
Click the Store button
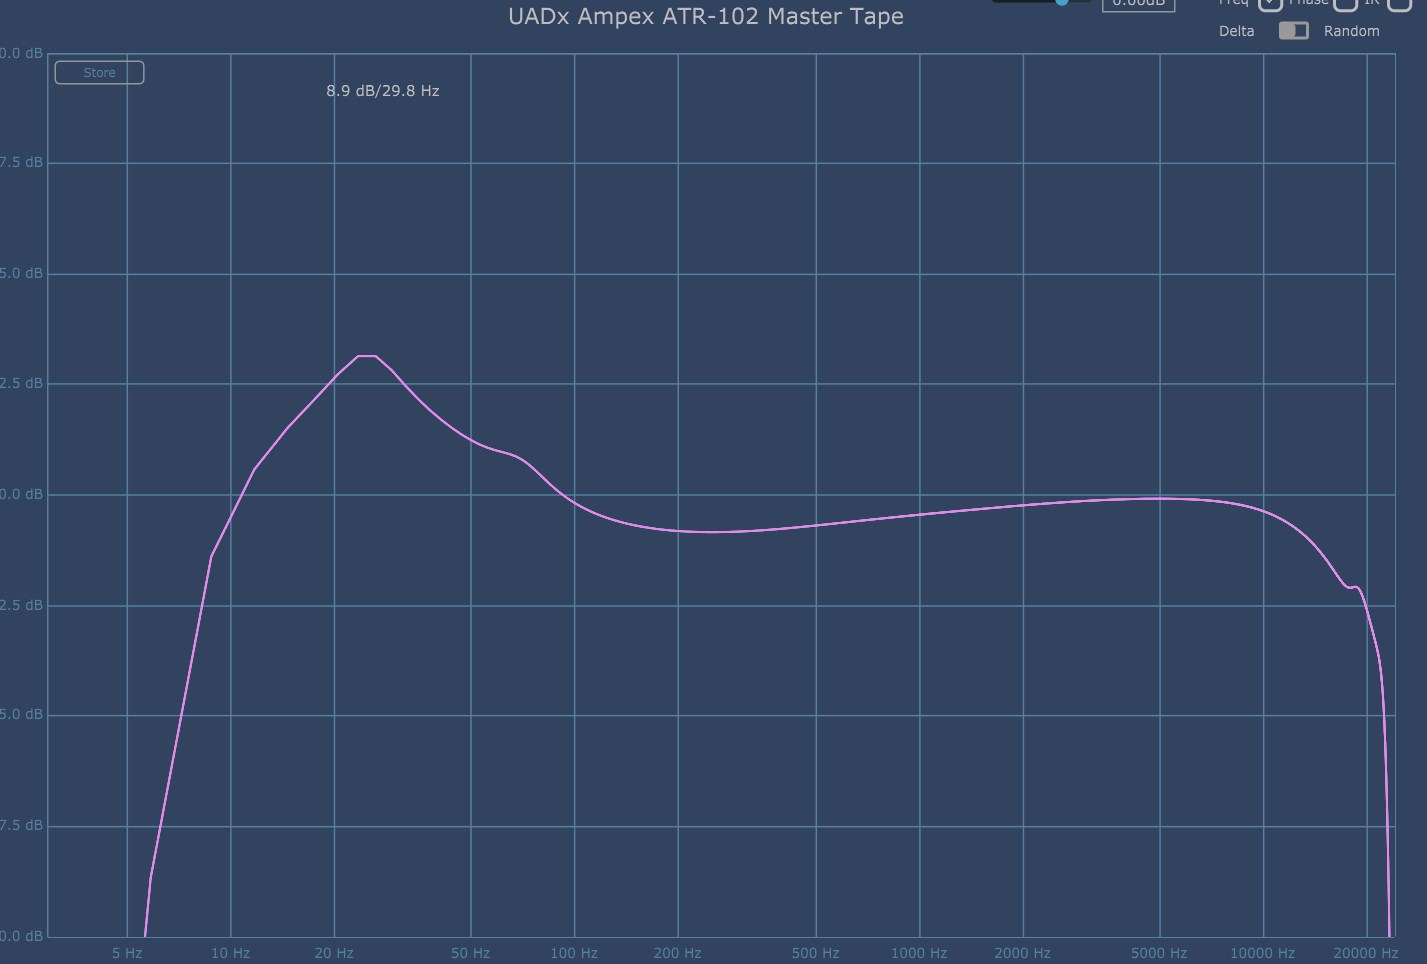pos(99,73)
